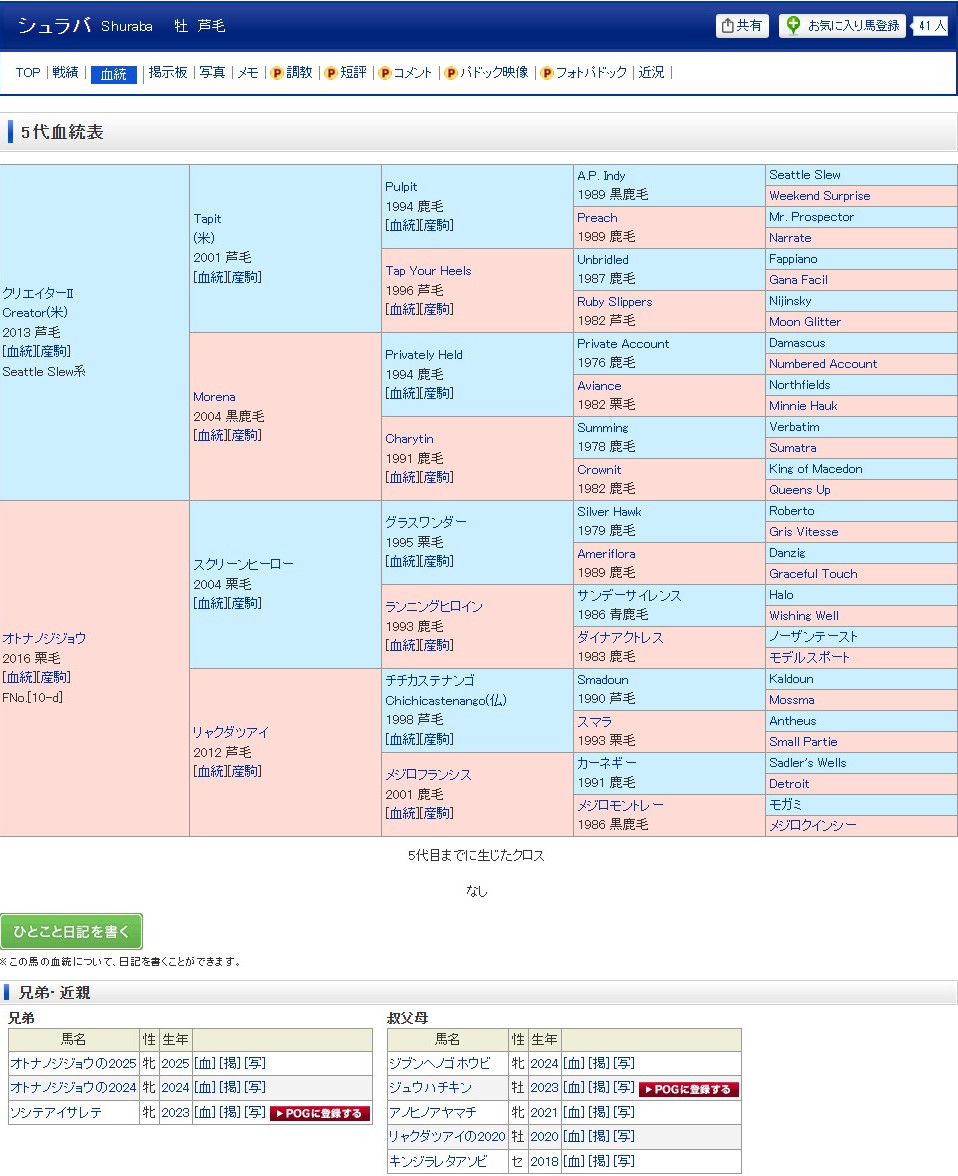Open the premium 短評 tab
Viewport: 958px width, 1176px height.
click(x=345, y=73)
